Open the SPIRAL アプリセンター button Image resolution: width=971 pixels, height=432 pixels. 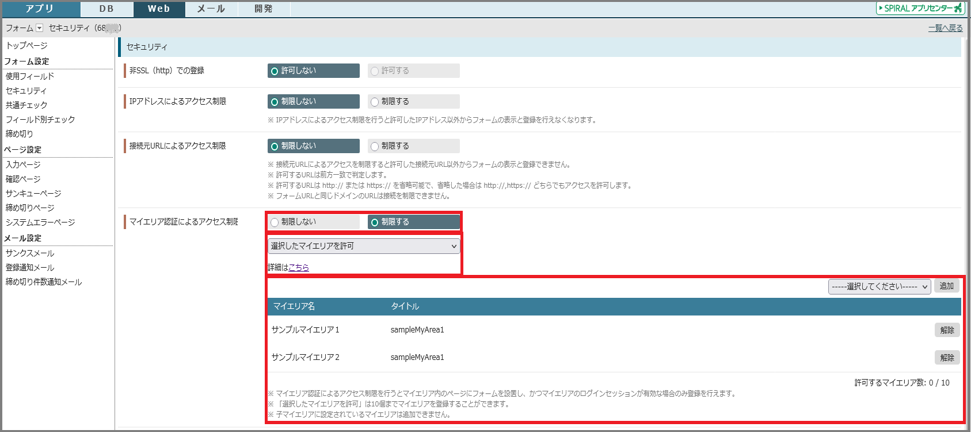tap(920, 9)
